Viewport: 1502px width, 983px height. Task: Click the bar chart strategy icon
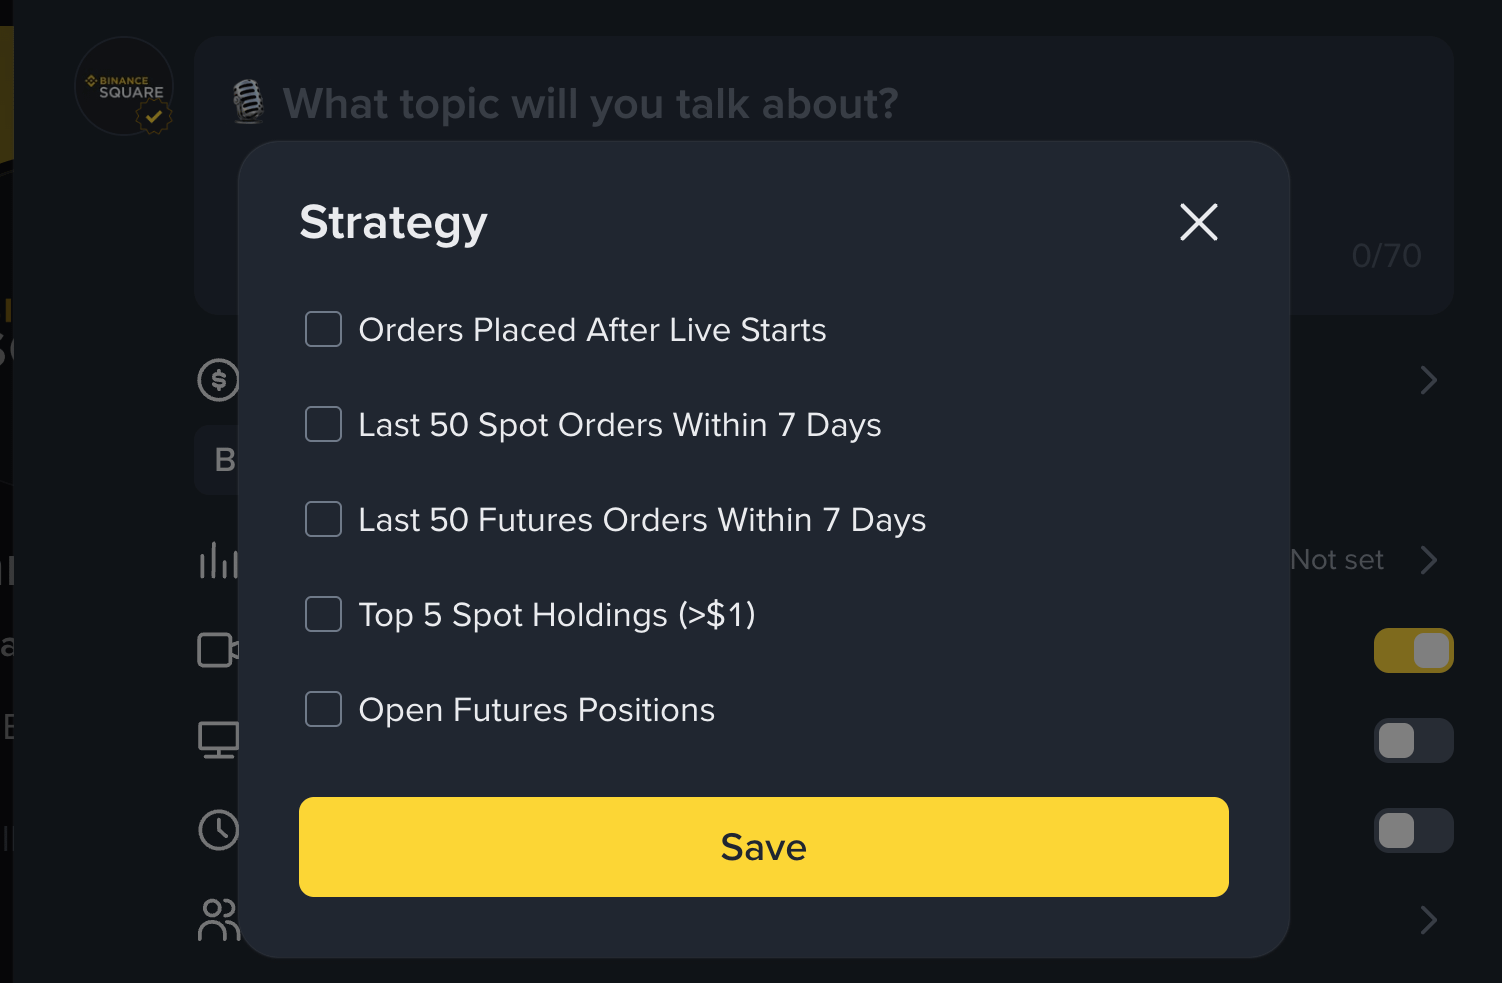[218, 561]
